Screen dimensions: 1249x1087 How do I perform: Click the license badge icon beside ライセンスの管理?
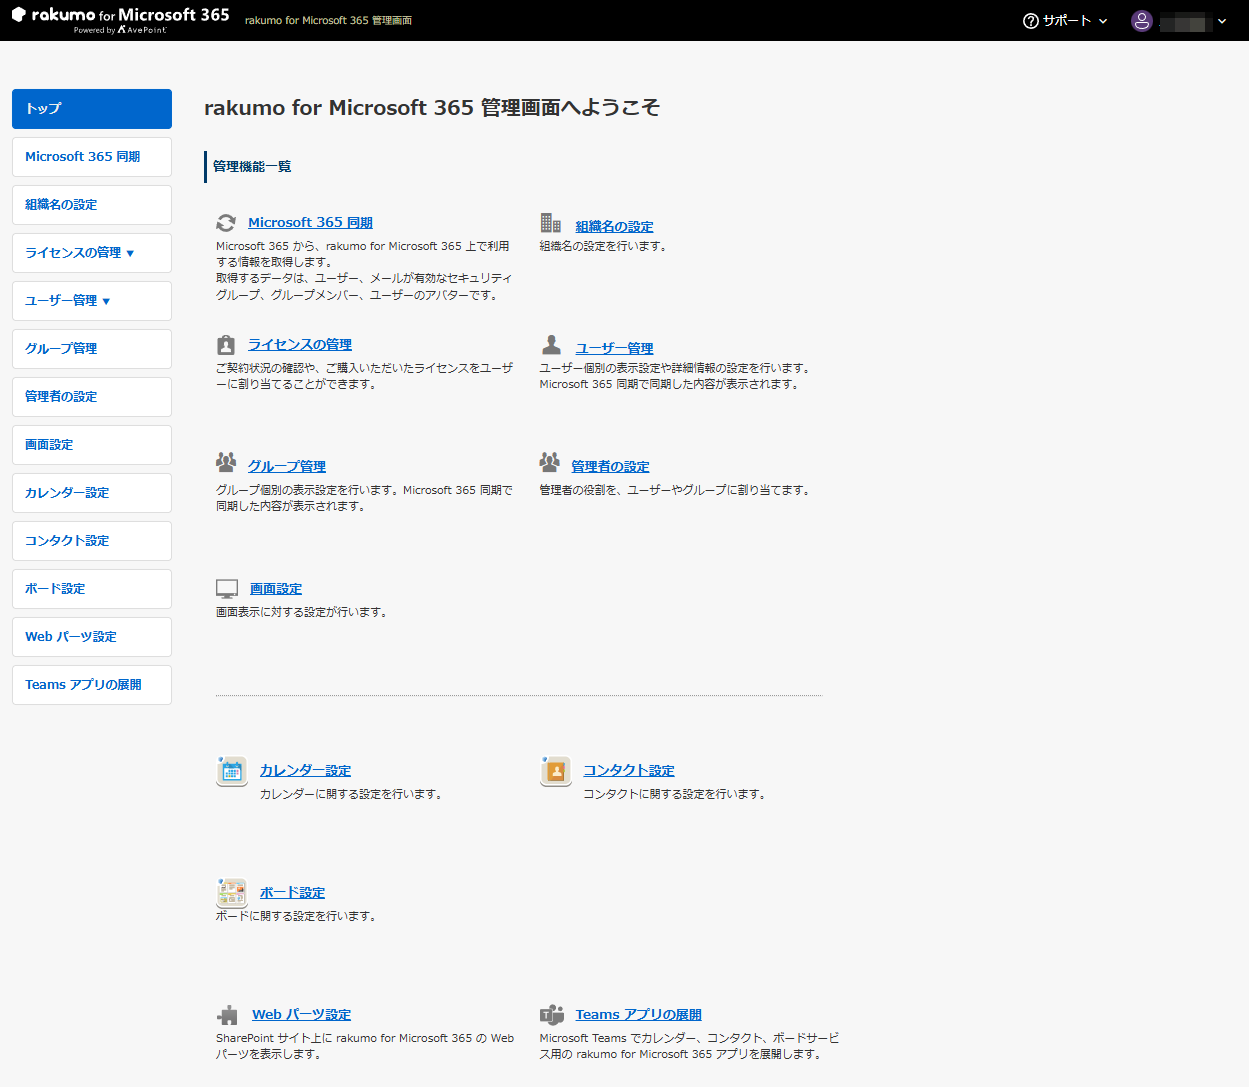[x=226, y=345]
